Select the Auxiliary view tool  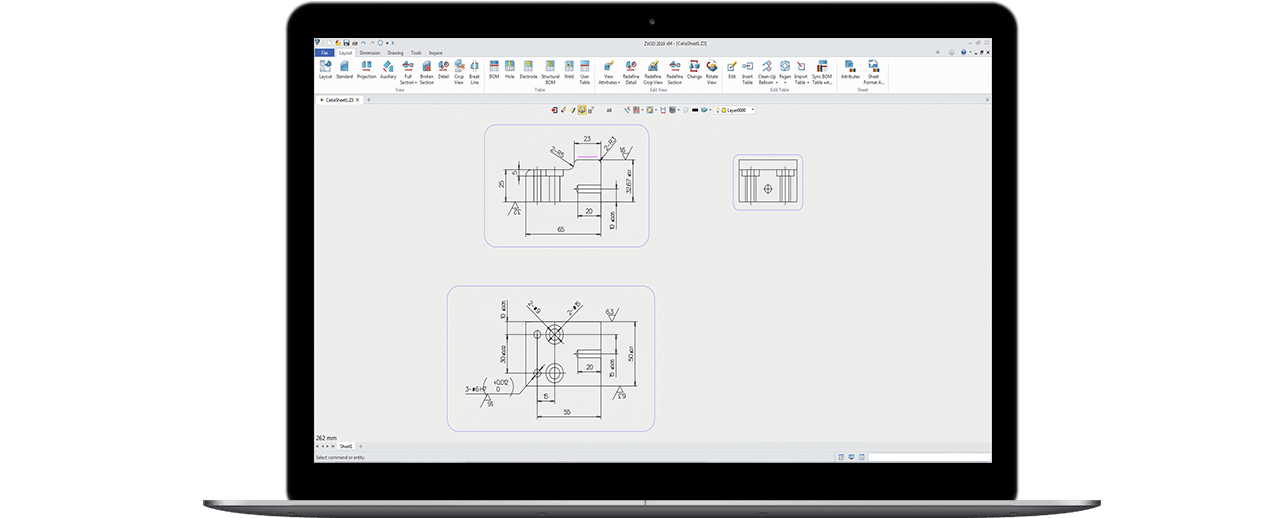[388, 69]
